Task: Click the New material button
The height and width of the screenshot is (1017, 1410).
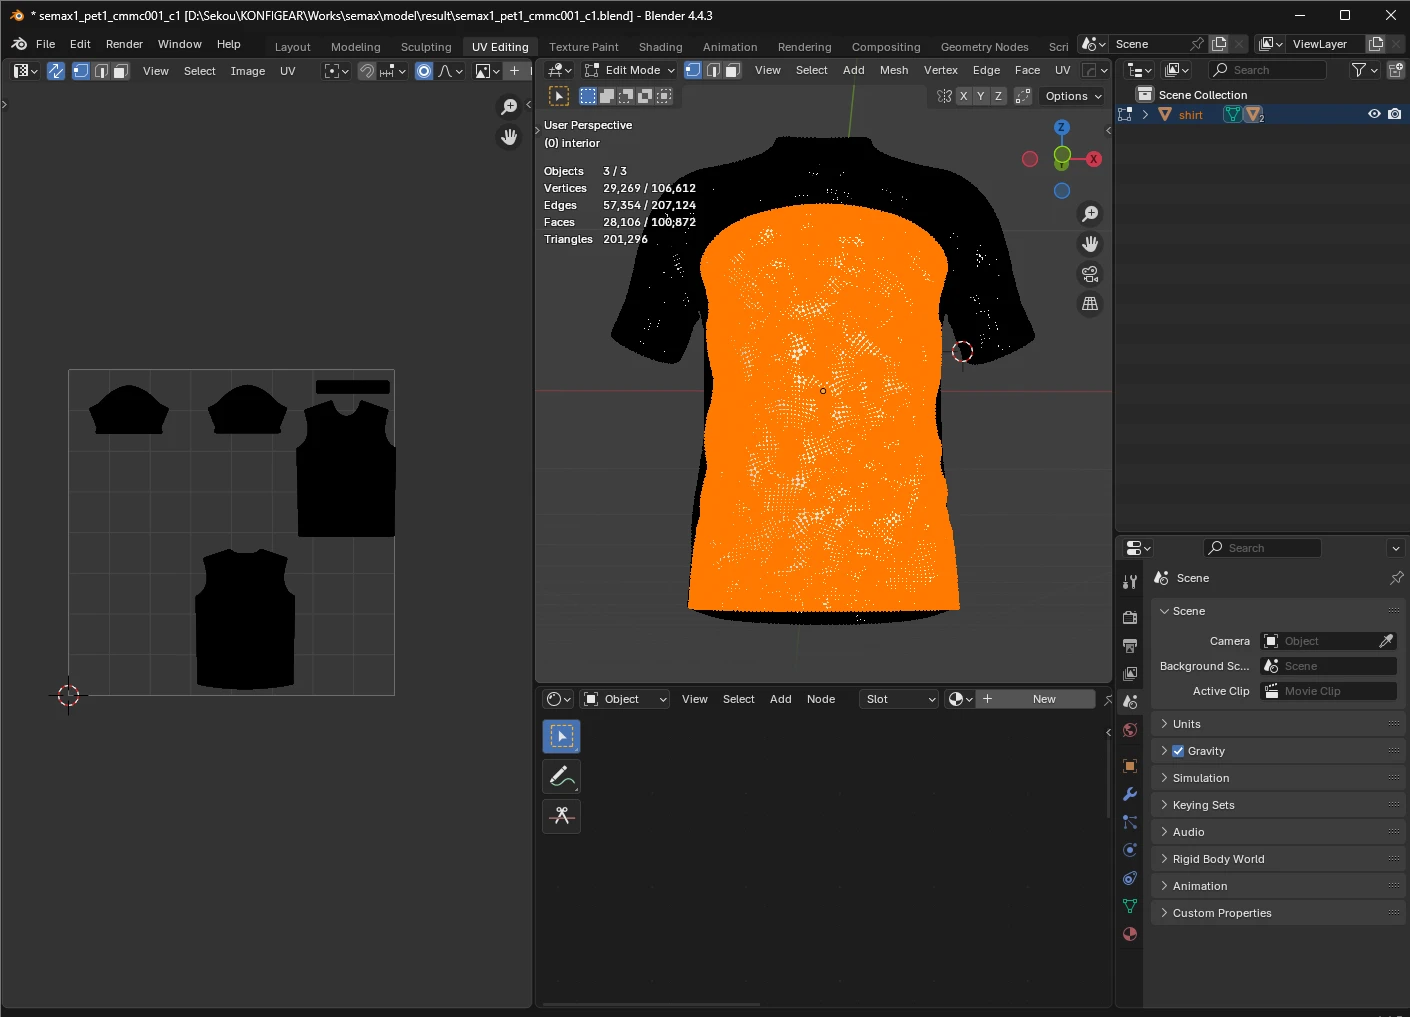Action: coord(1043,699)
